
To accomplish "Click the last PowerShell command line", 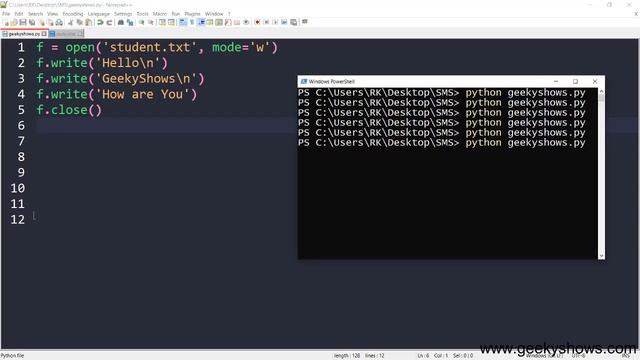I will click(442, 143).
